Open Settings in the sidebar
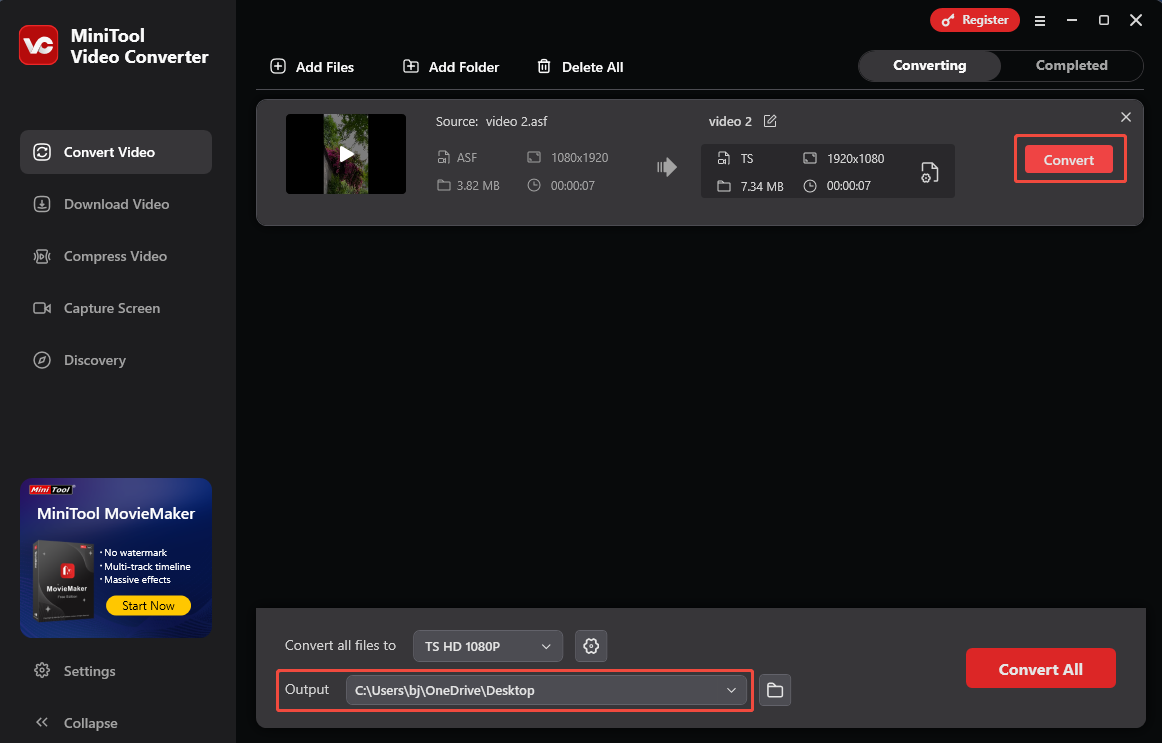The width and height of the screenshot is (1162, 743). (75, 670)
